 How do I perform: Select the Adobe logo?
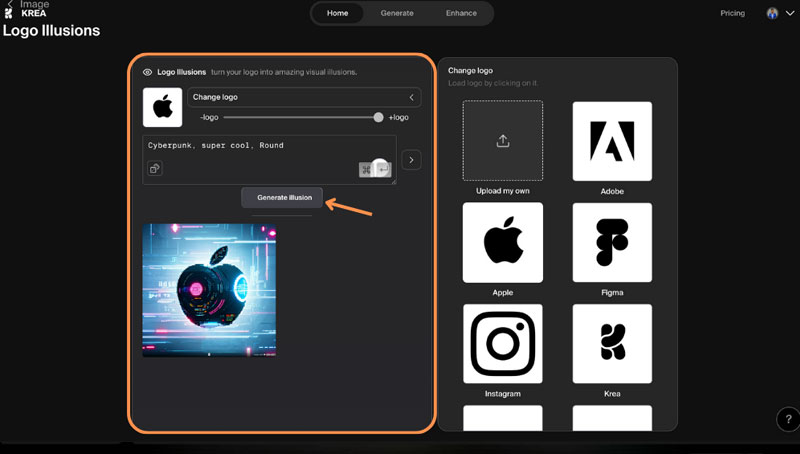point(611,141)
